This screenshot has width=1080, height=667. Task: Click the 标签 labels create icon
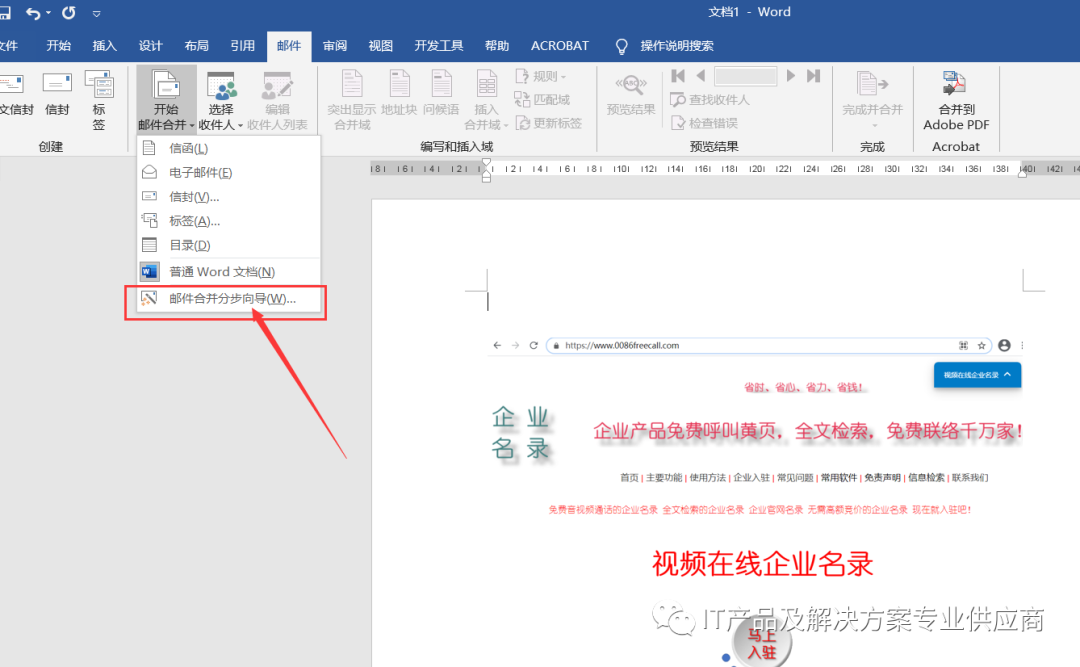click(99, 100)
